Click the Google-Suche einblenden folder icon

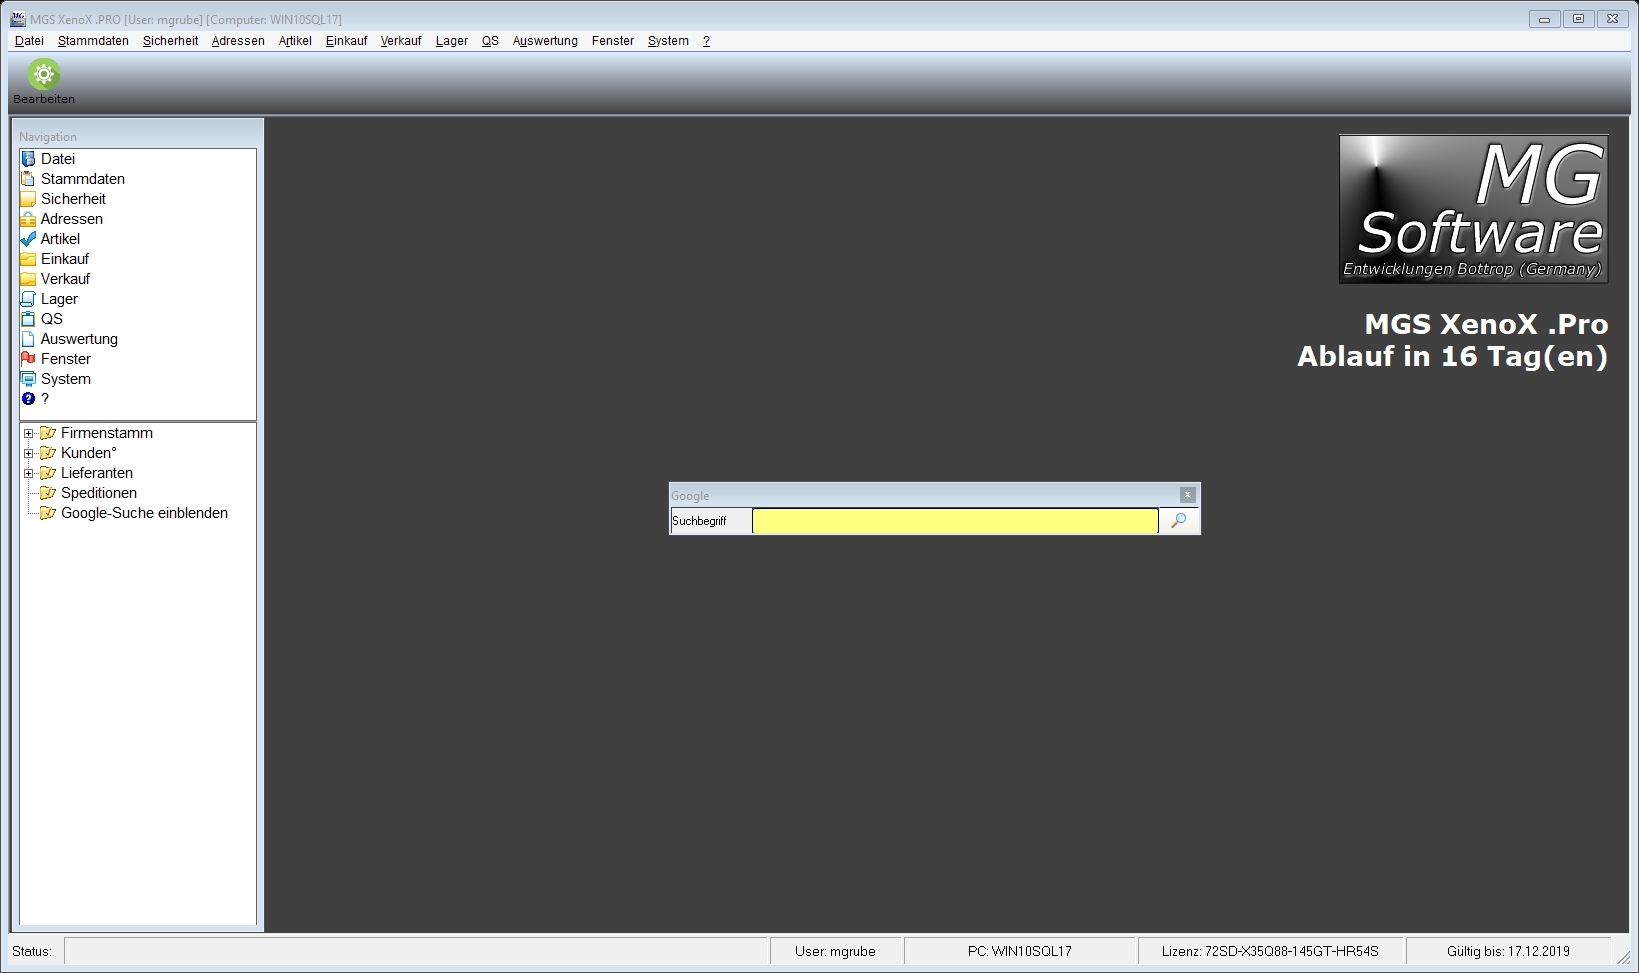coord(47,513)
